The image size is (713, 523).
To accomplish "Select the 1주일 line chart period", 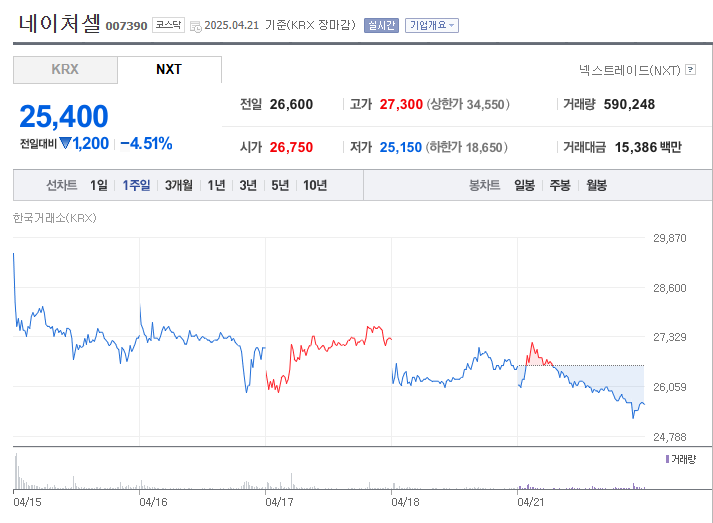I will pos(136,185).
